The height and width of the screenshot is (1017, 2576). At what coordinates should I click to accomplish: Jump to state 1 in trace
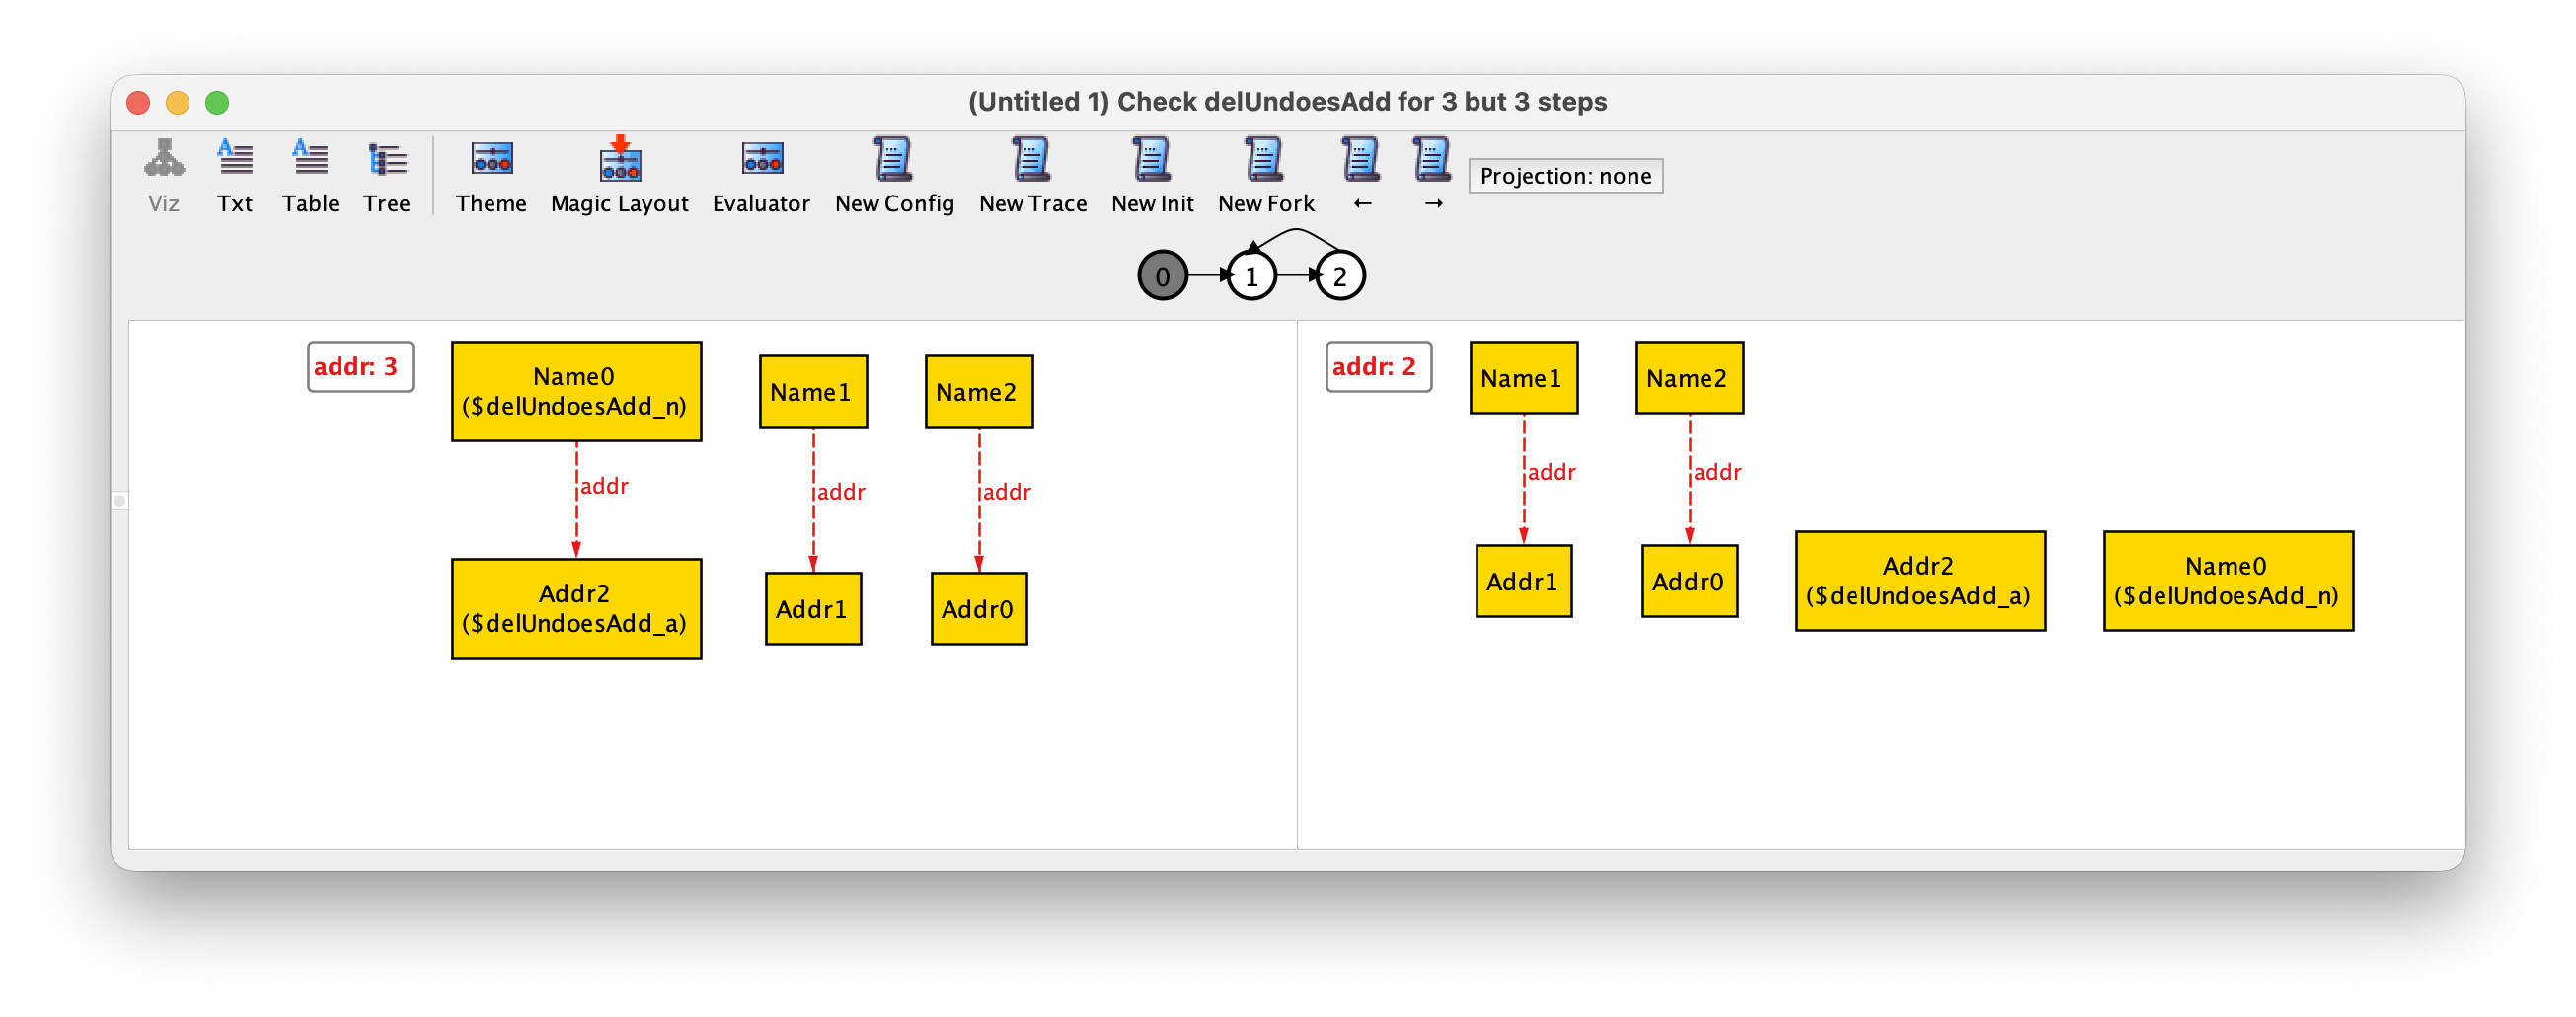point(1251,276)
